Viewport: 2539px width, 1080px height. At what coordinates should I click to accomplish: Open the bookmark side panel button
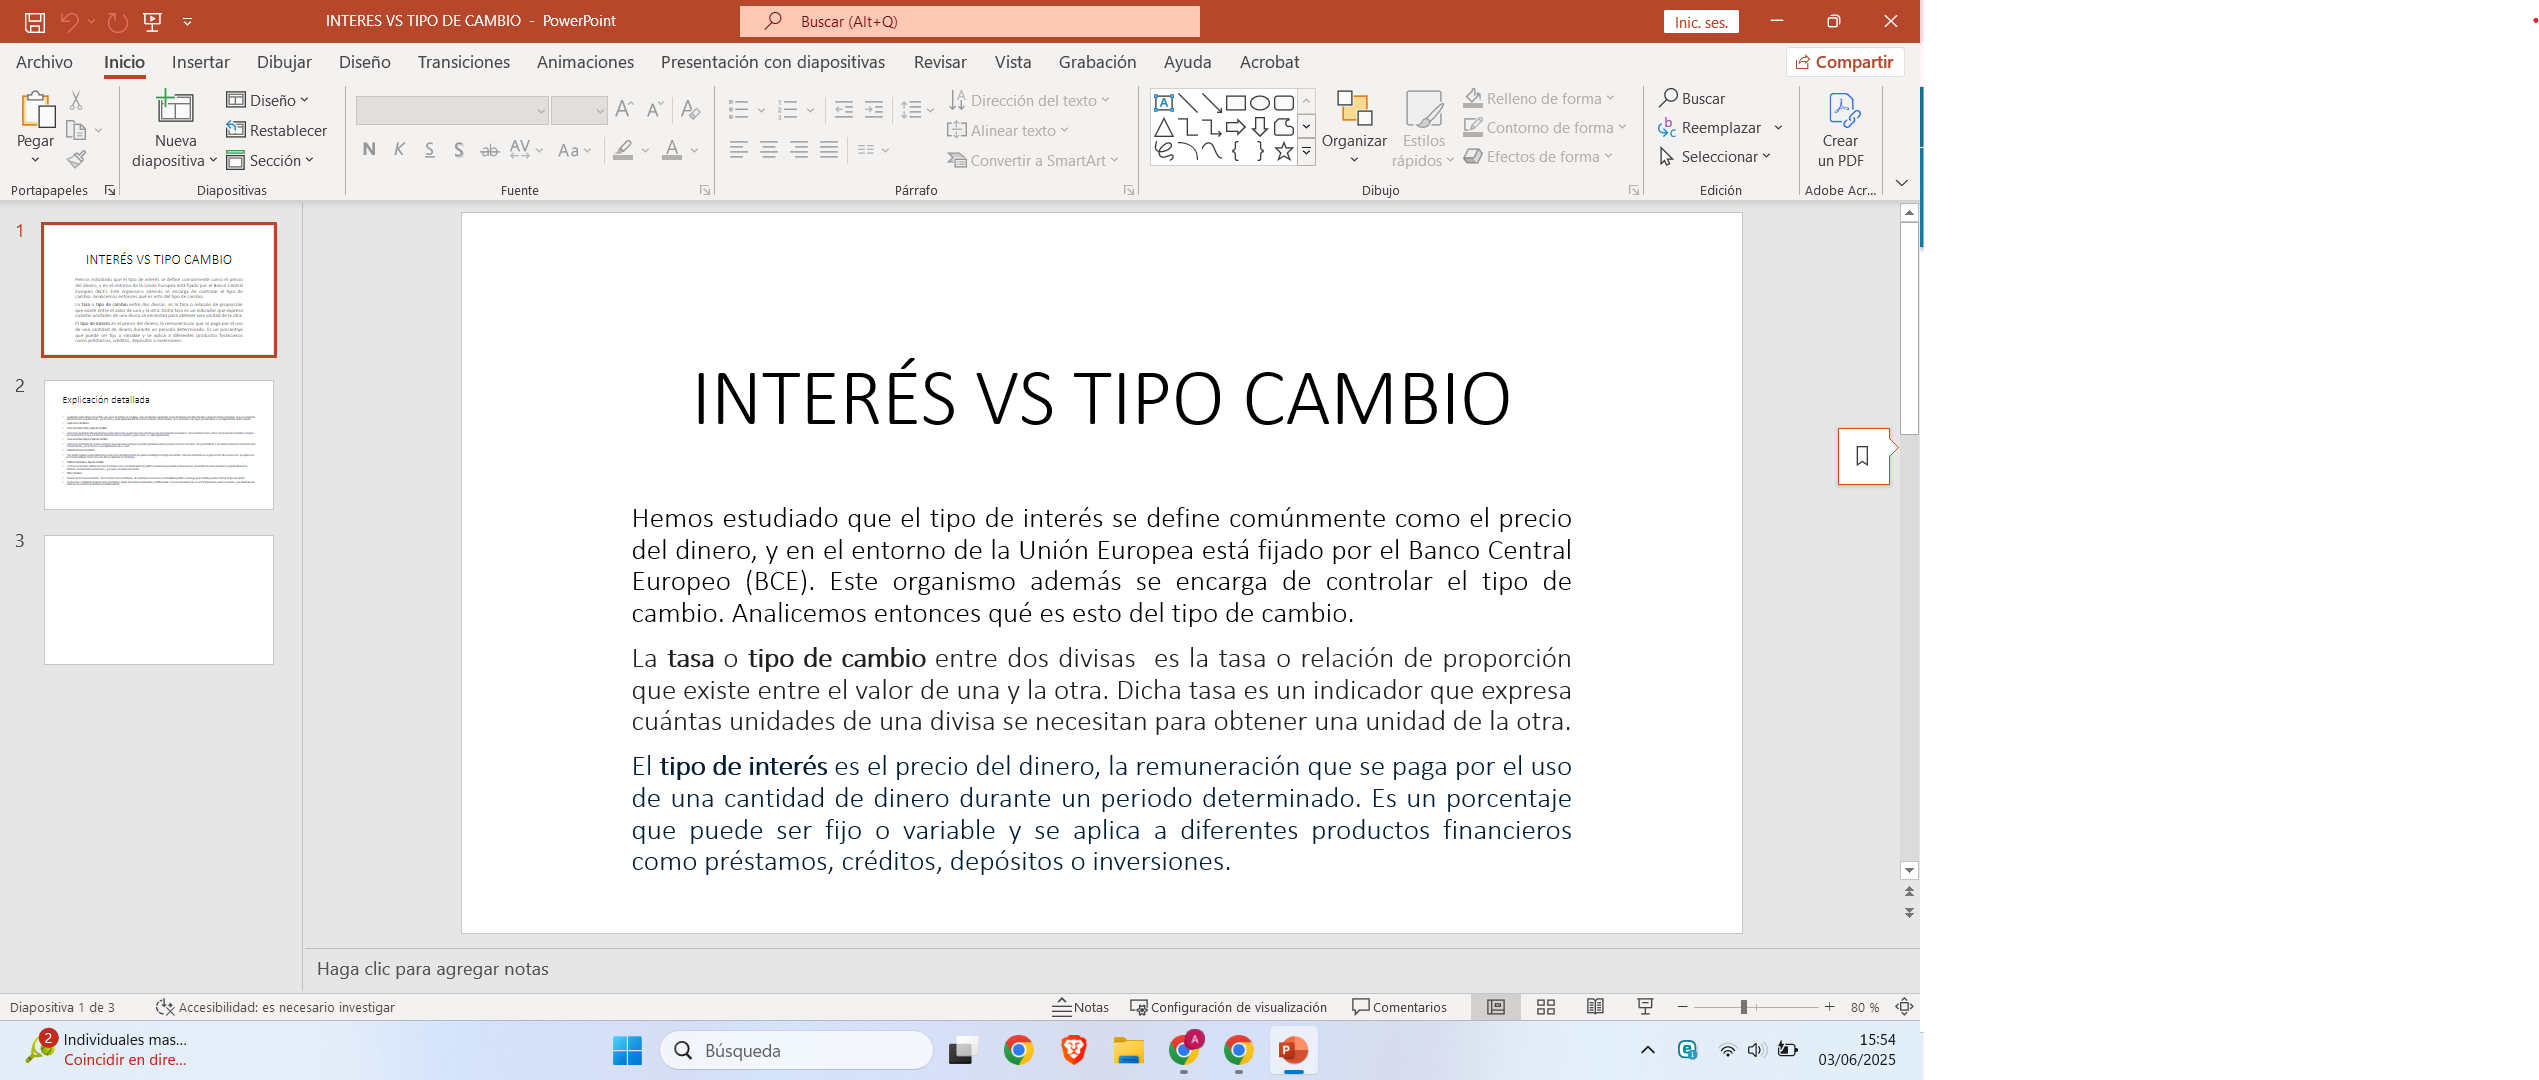point(1863,456)
